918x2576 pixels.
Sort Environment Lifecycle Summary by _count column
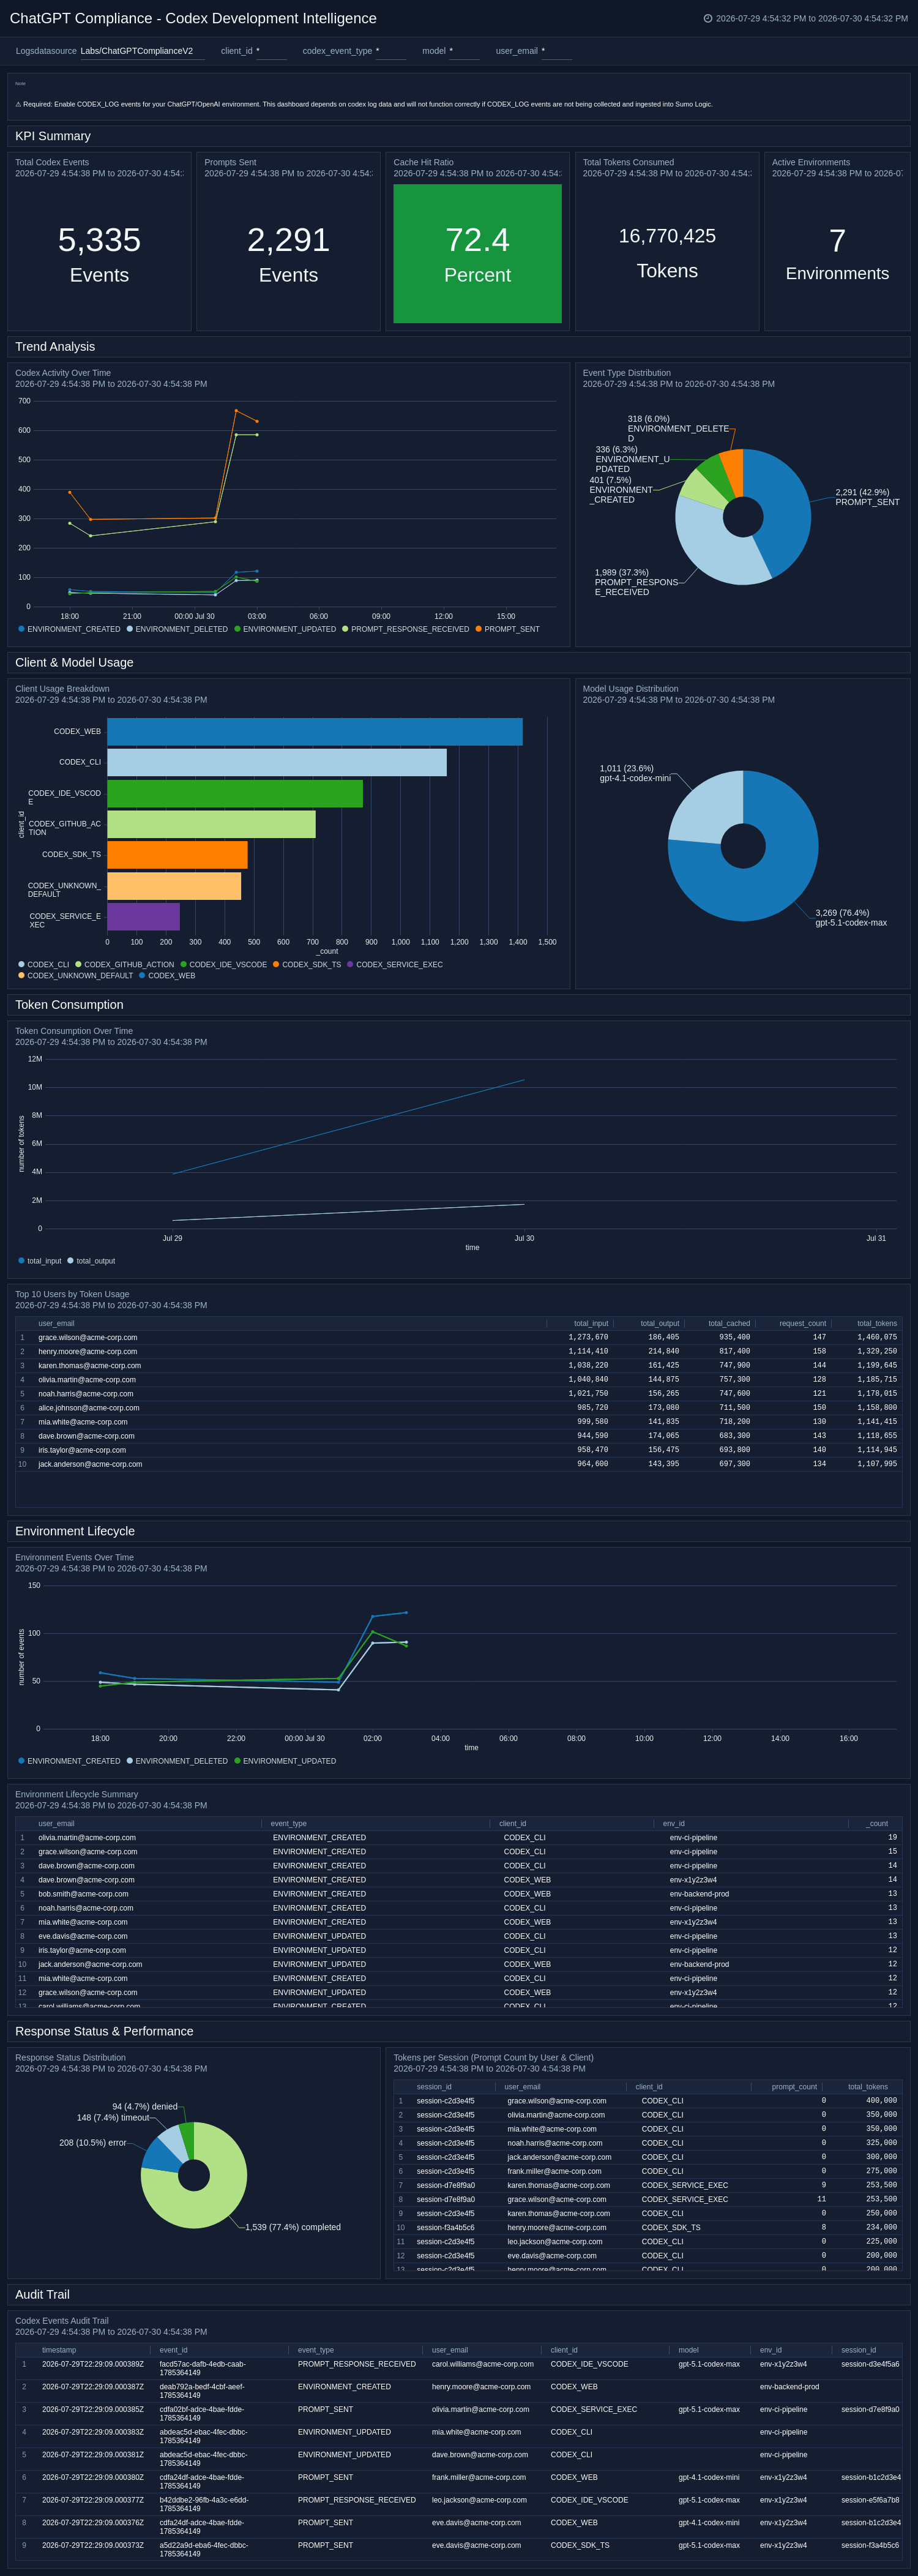[x=877, y=1823]
